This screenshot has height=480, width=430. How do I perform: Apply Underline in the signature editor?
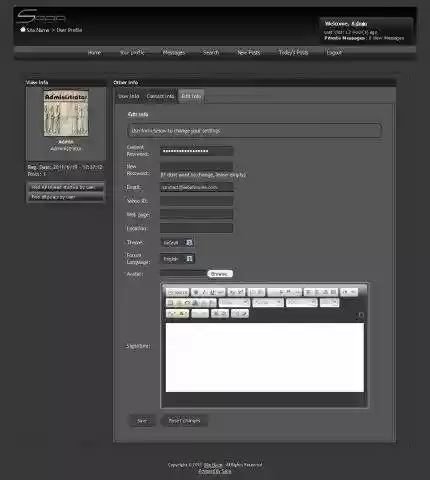tap(212, 292)
